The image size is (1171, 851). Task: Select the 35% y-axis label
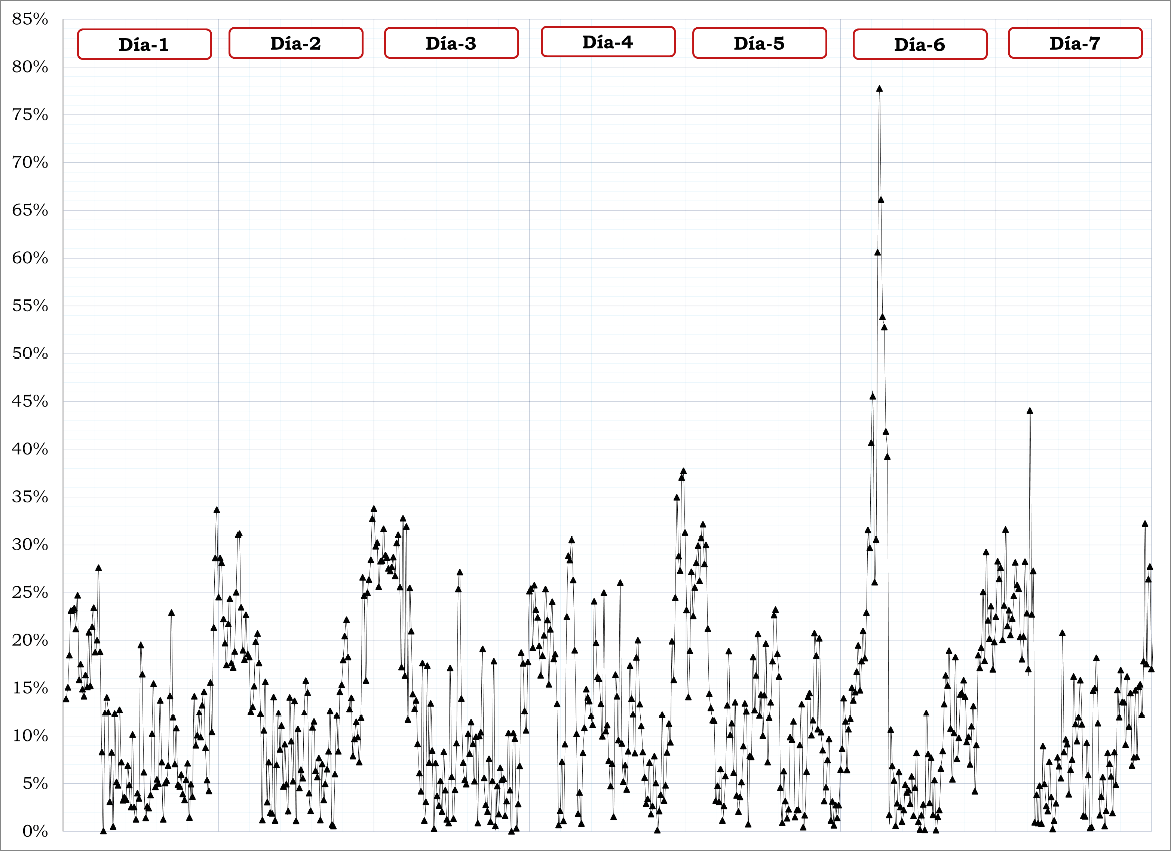pos(30,497)
